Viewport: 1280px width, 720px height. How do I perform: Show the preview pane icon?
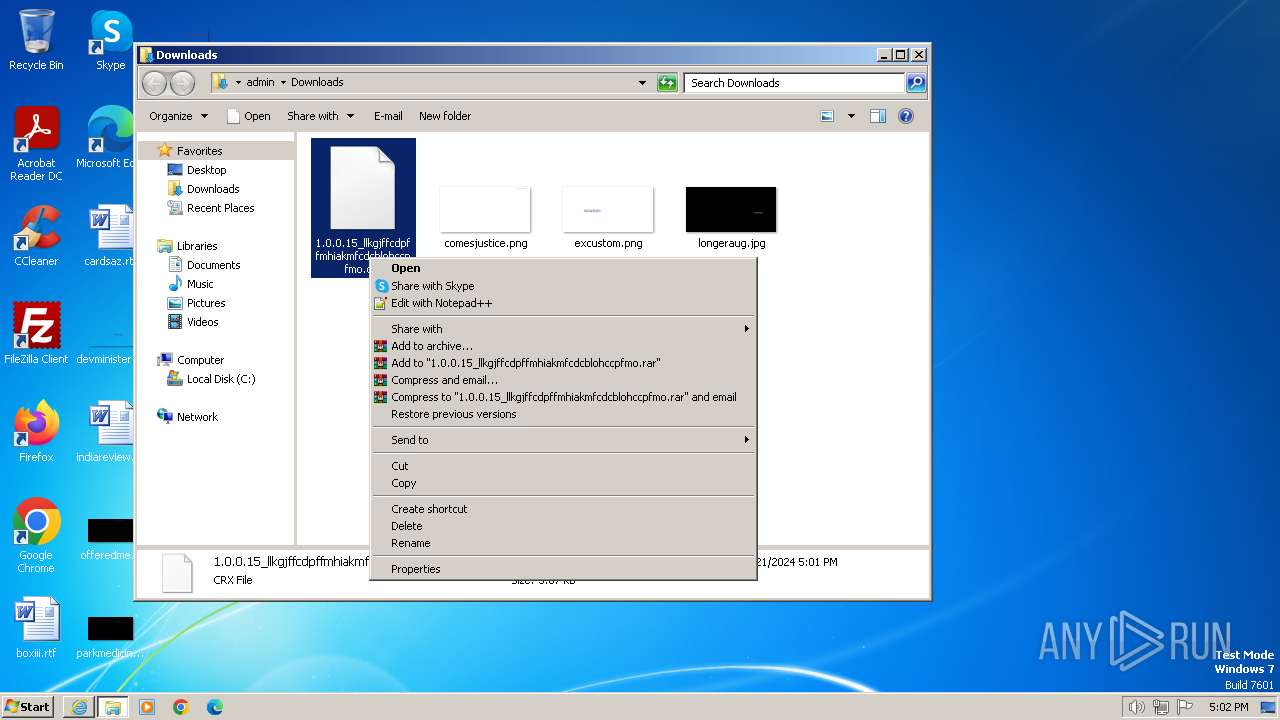tap(877, 116)
